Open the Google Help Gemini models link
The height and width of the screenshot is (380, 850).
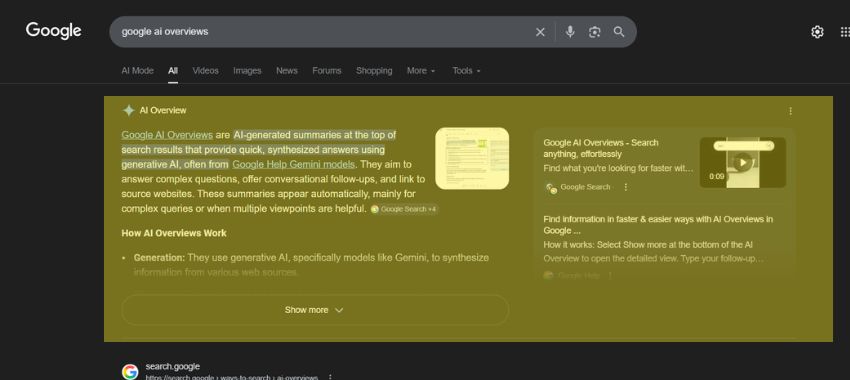[x=293, y=164]
